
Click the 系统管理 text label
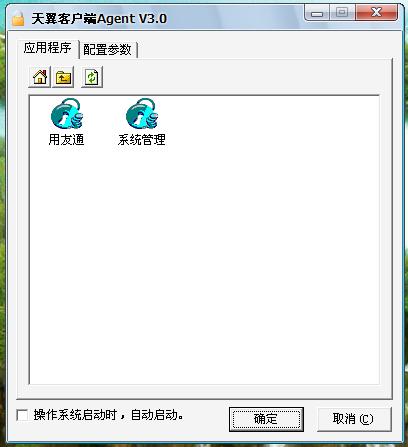[142, 139]
